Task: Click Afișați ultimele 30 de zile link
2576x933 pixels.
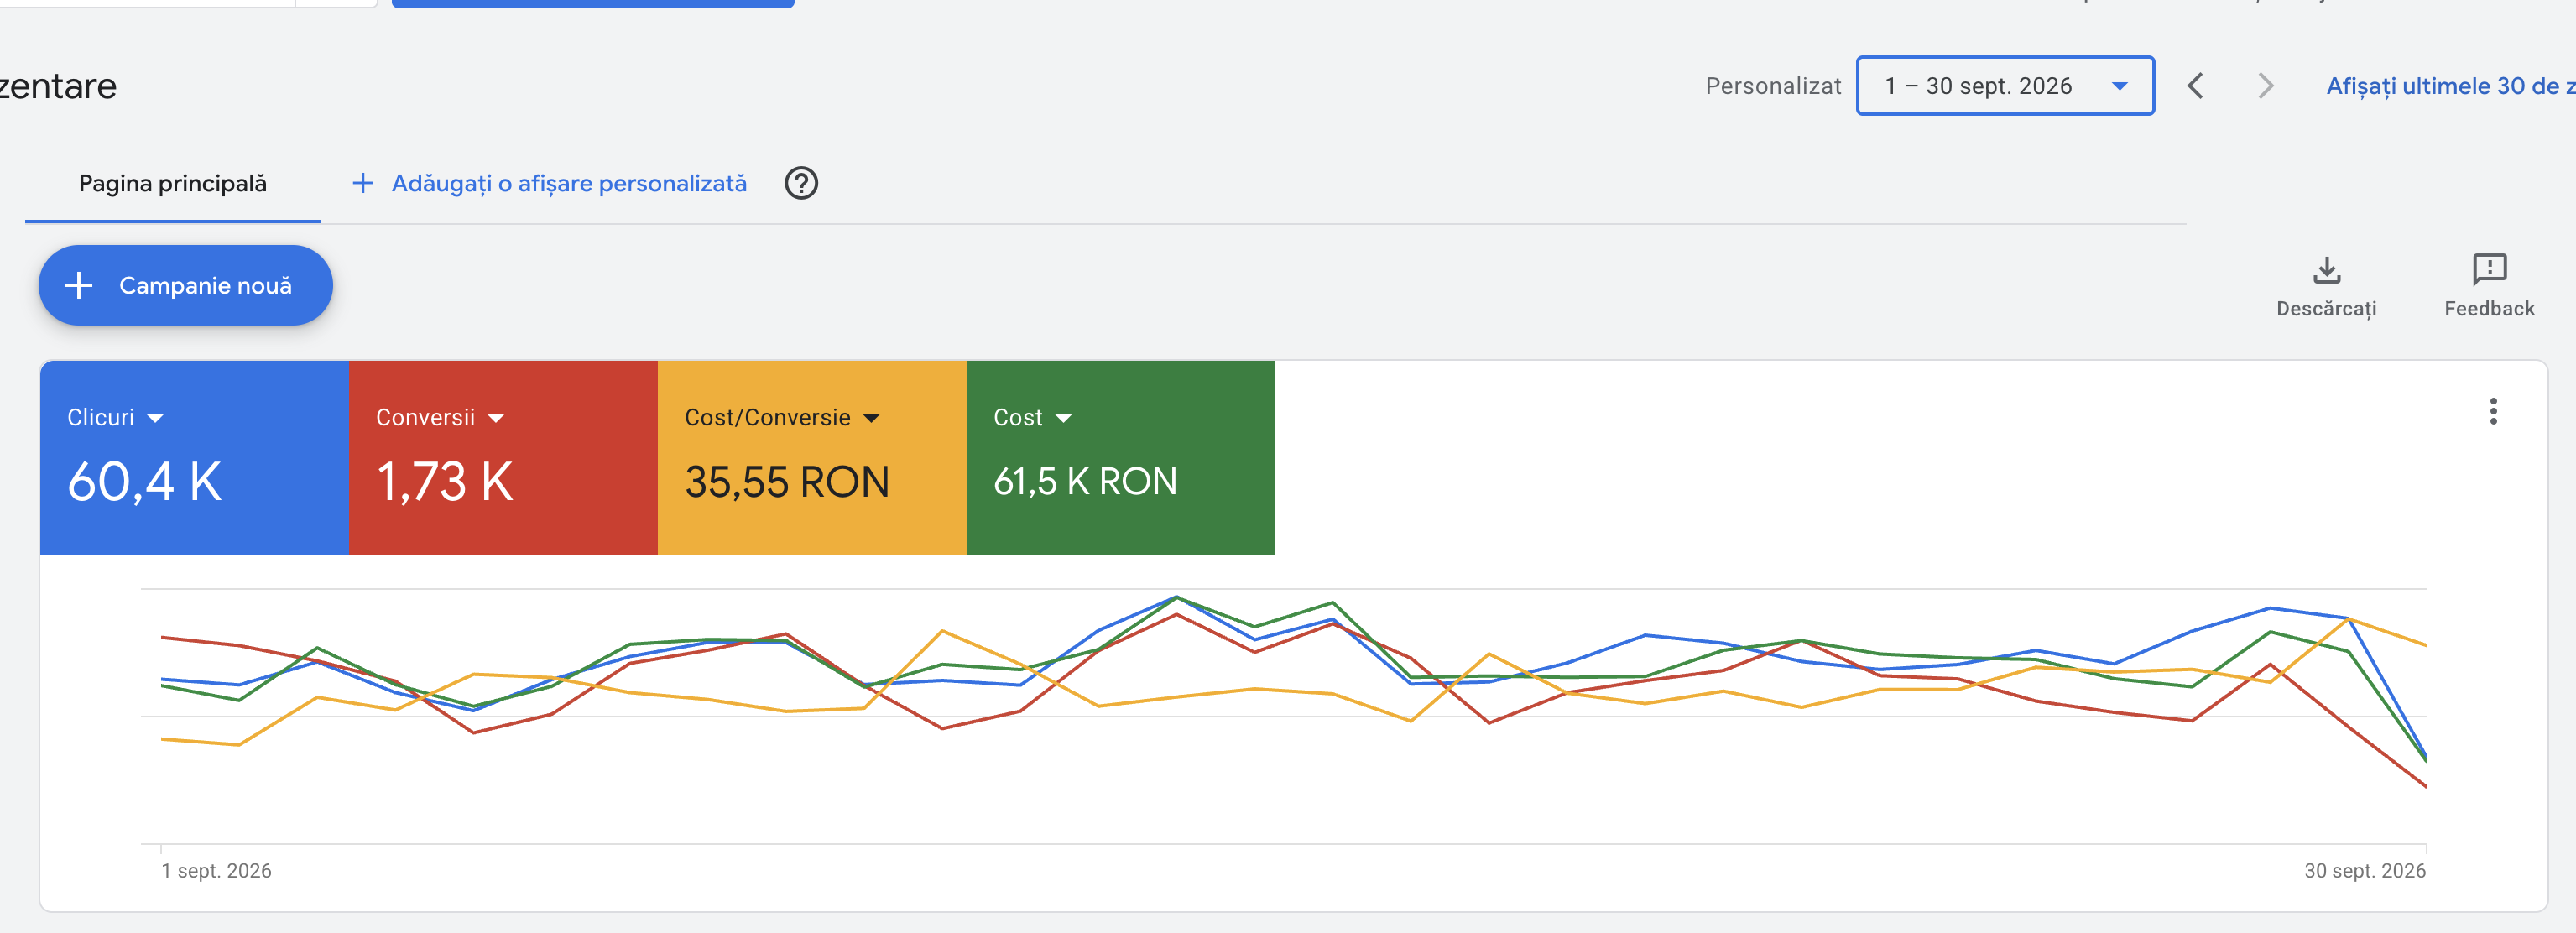Action: (2450, 86)
